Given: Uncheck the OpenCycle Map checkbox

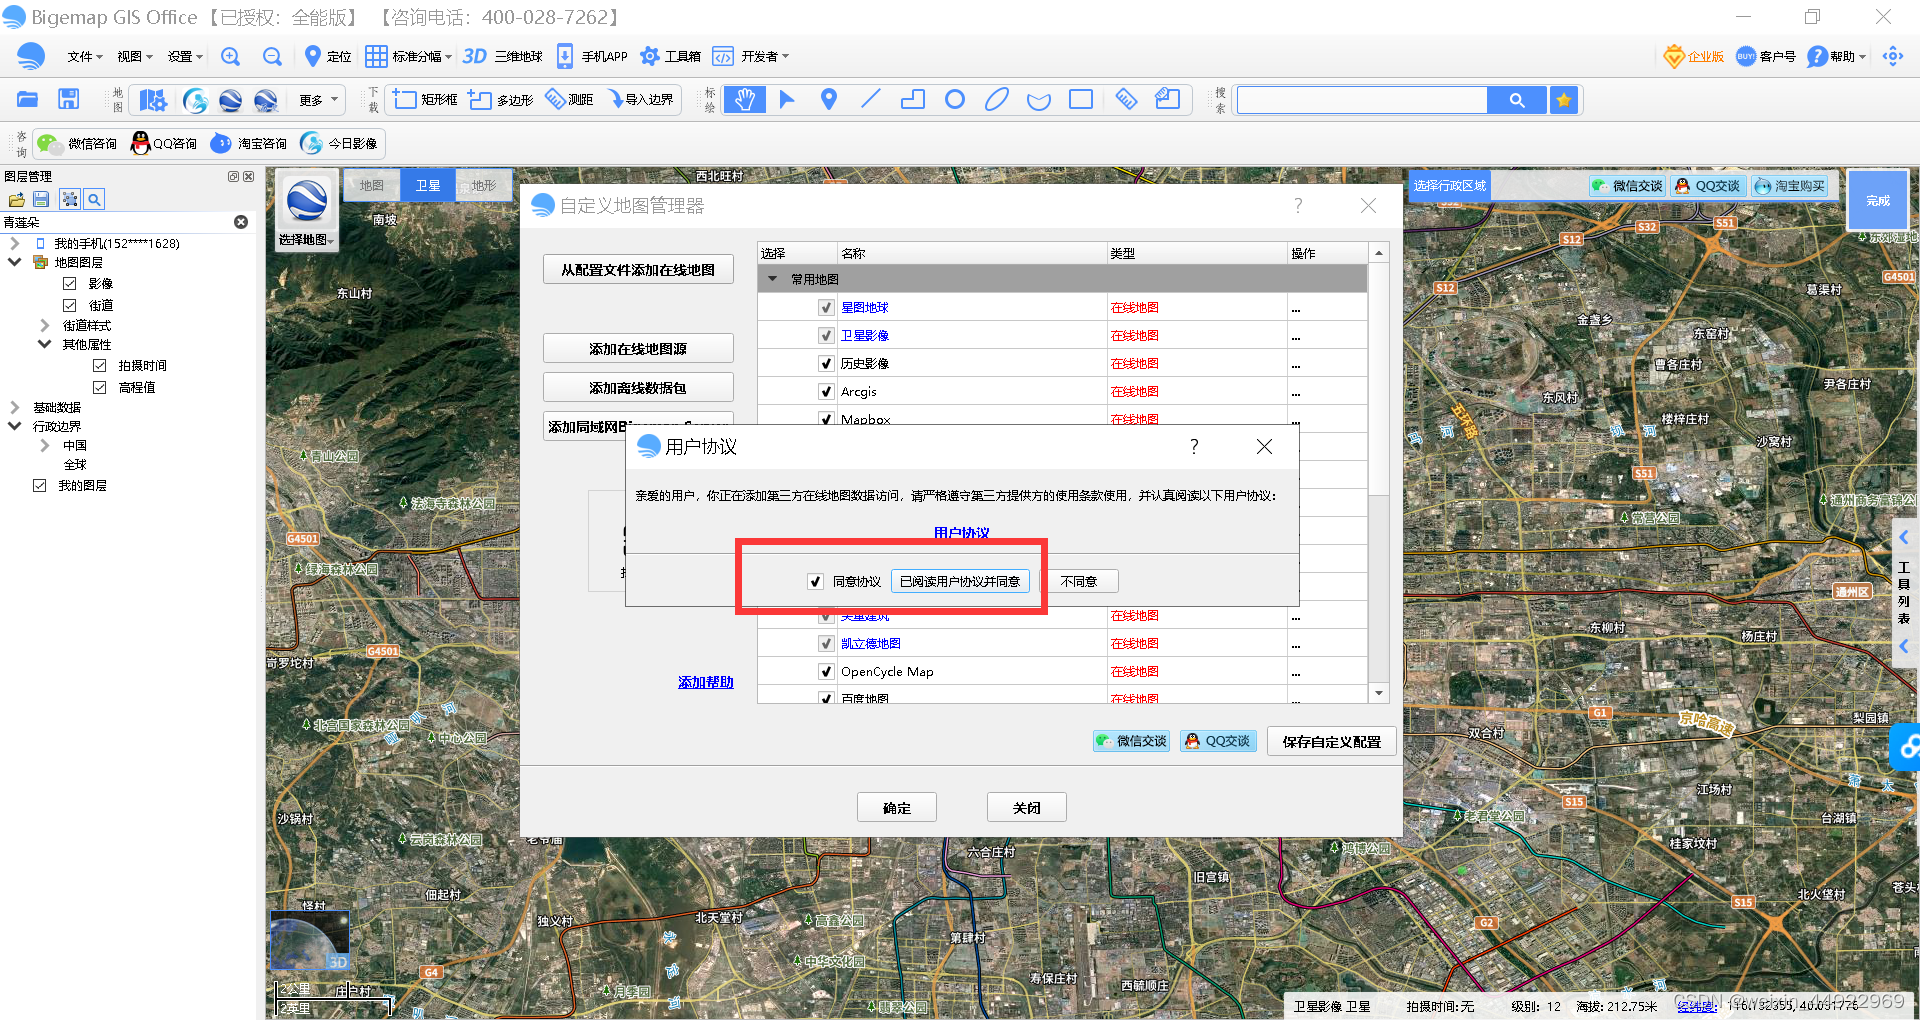Looking at the screenshot, I should [826, 672].
